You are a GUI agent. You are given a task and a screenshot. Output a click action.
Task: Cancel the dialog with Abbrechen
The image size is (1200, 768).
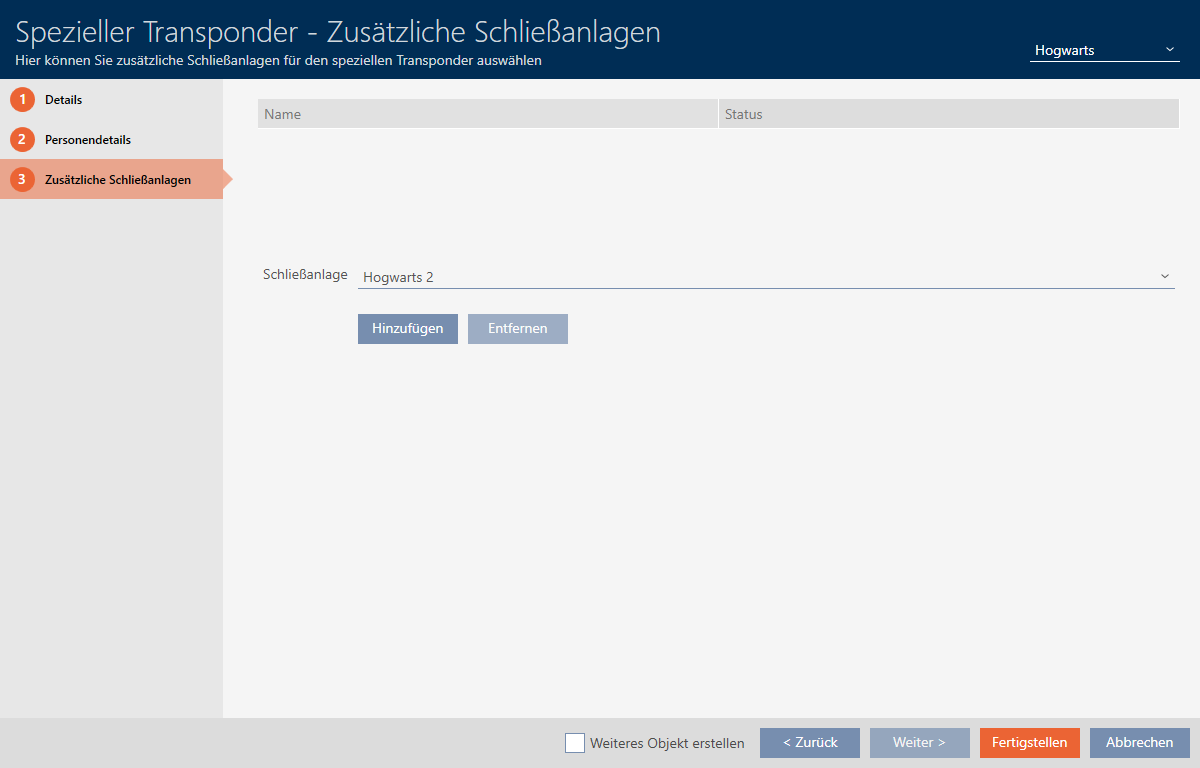click(x=1140, y=743)
